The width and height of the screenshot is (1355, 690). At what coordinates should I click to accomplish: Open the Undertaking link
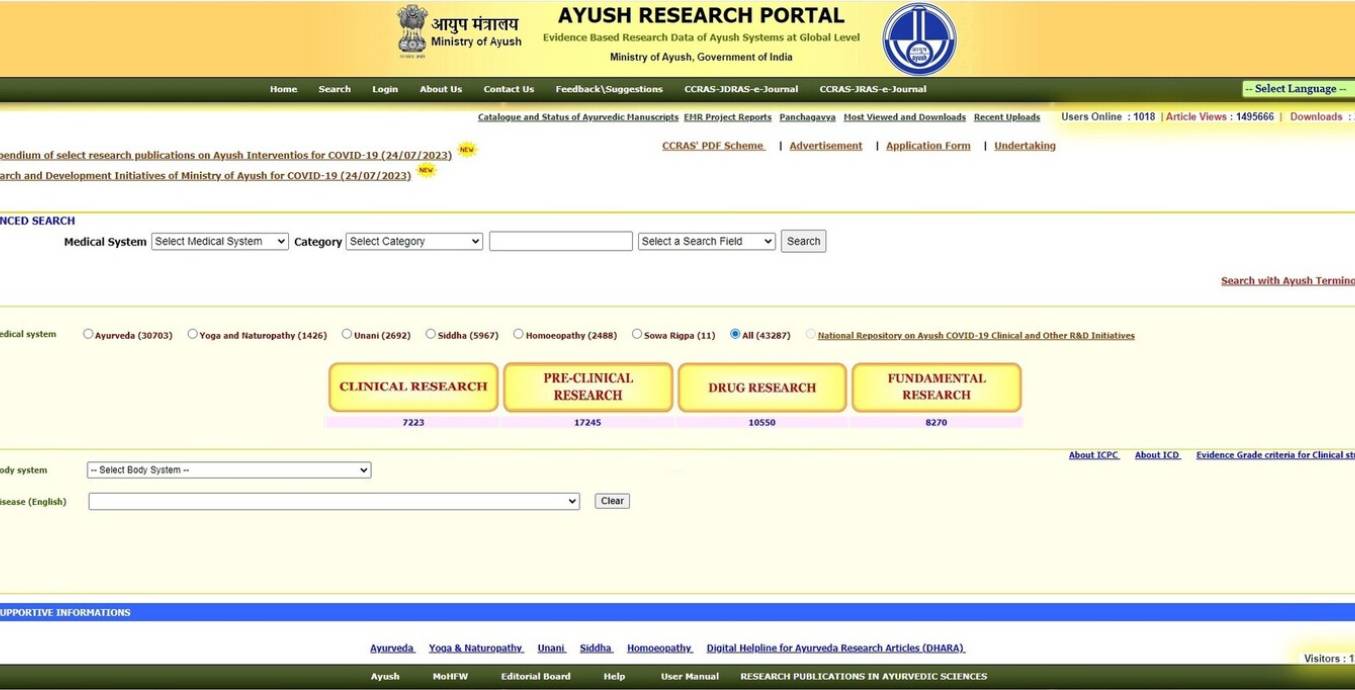click(x=1025, y=146)
